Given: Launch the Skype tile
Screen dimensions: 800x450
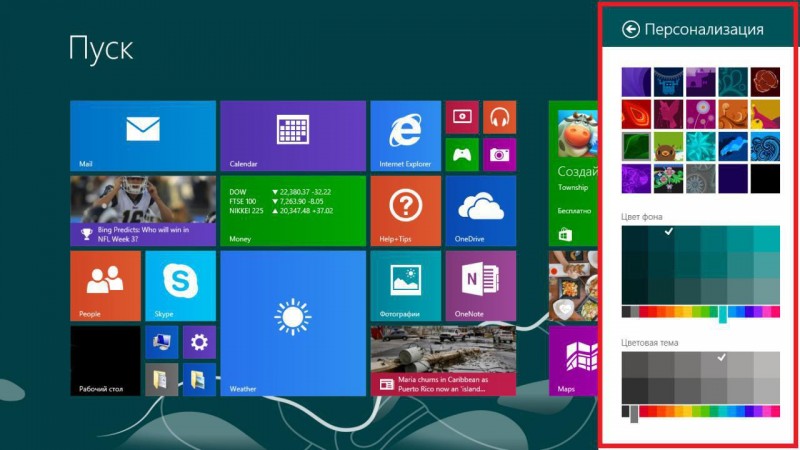Looking at the screenshot, I should [181, 286].
